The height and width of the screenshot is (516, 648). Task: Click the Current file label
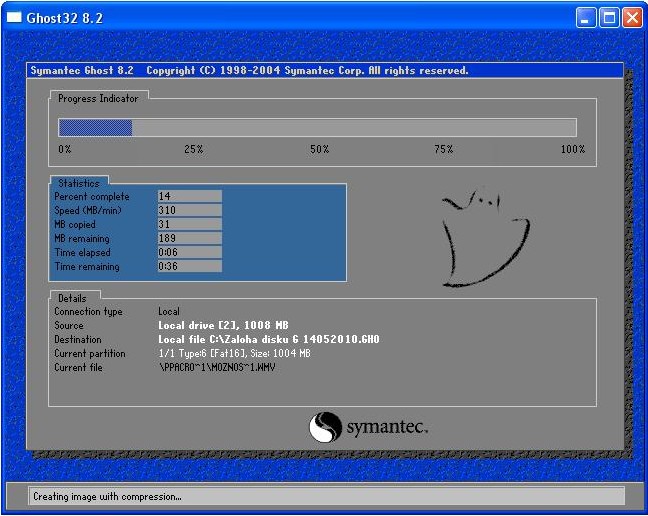coord(79,367)
